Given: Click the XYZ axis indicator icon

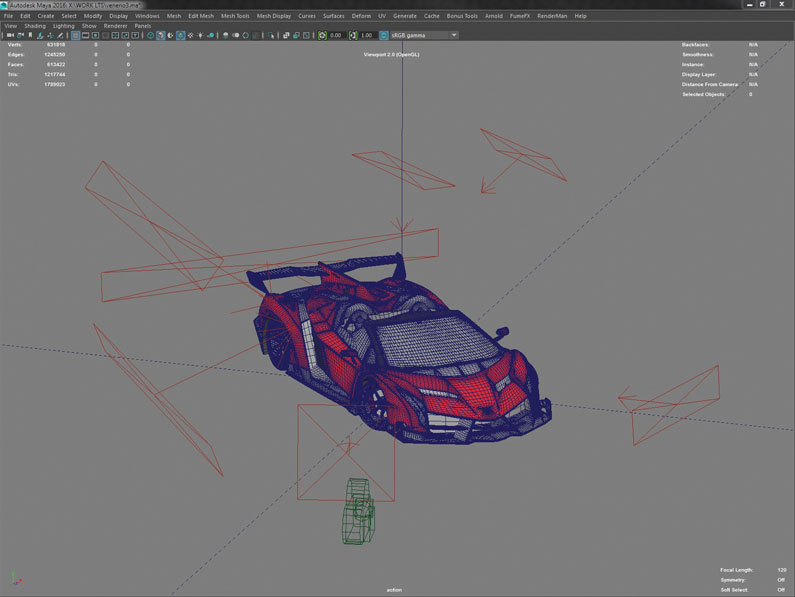Looking at the screenshot, I should 16,579.
